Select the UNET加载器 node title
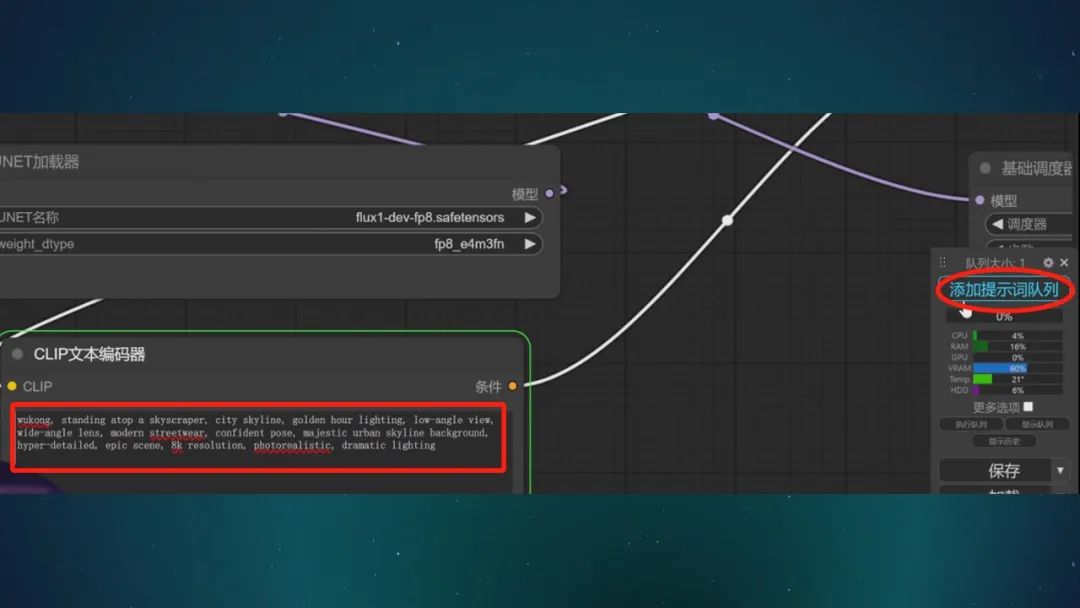This screenshot has width=1080, height=608. 39,162
